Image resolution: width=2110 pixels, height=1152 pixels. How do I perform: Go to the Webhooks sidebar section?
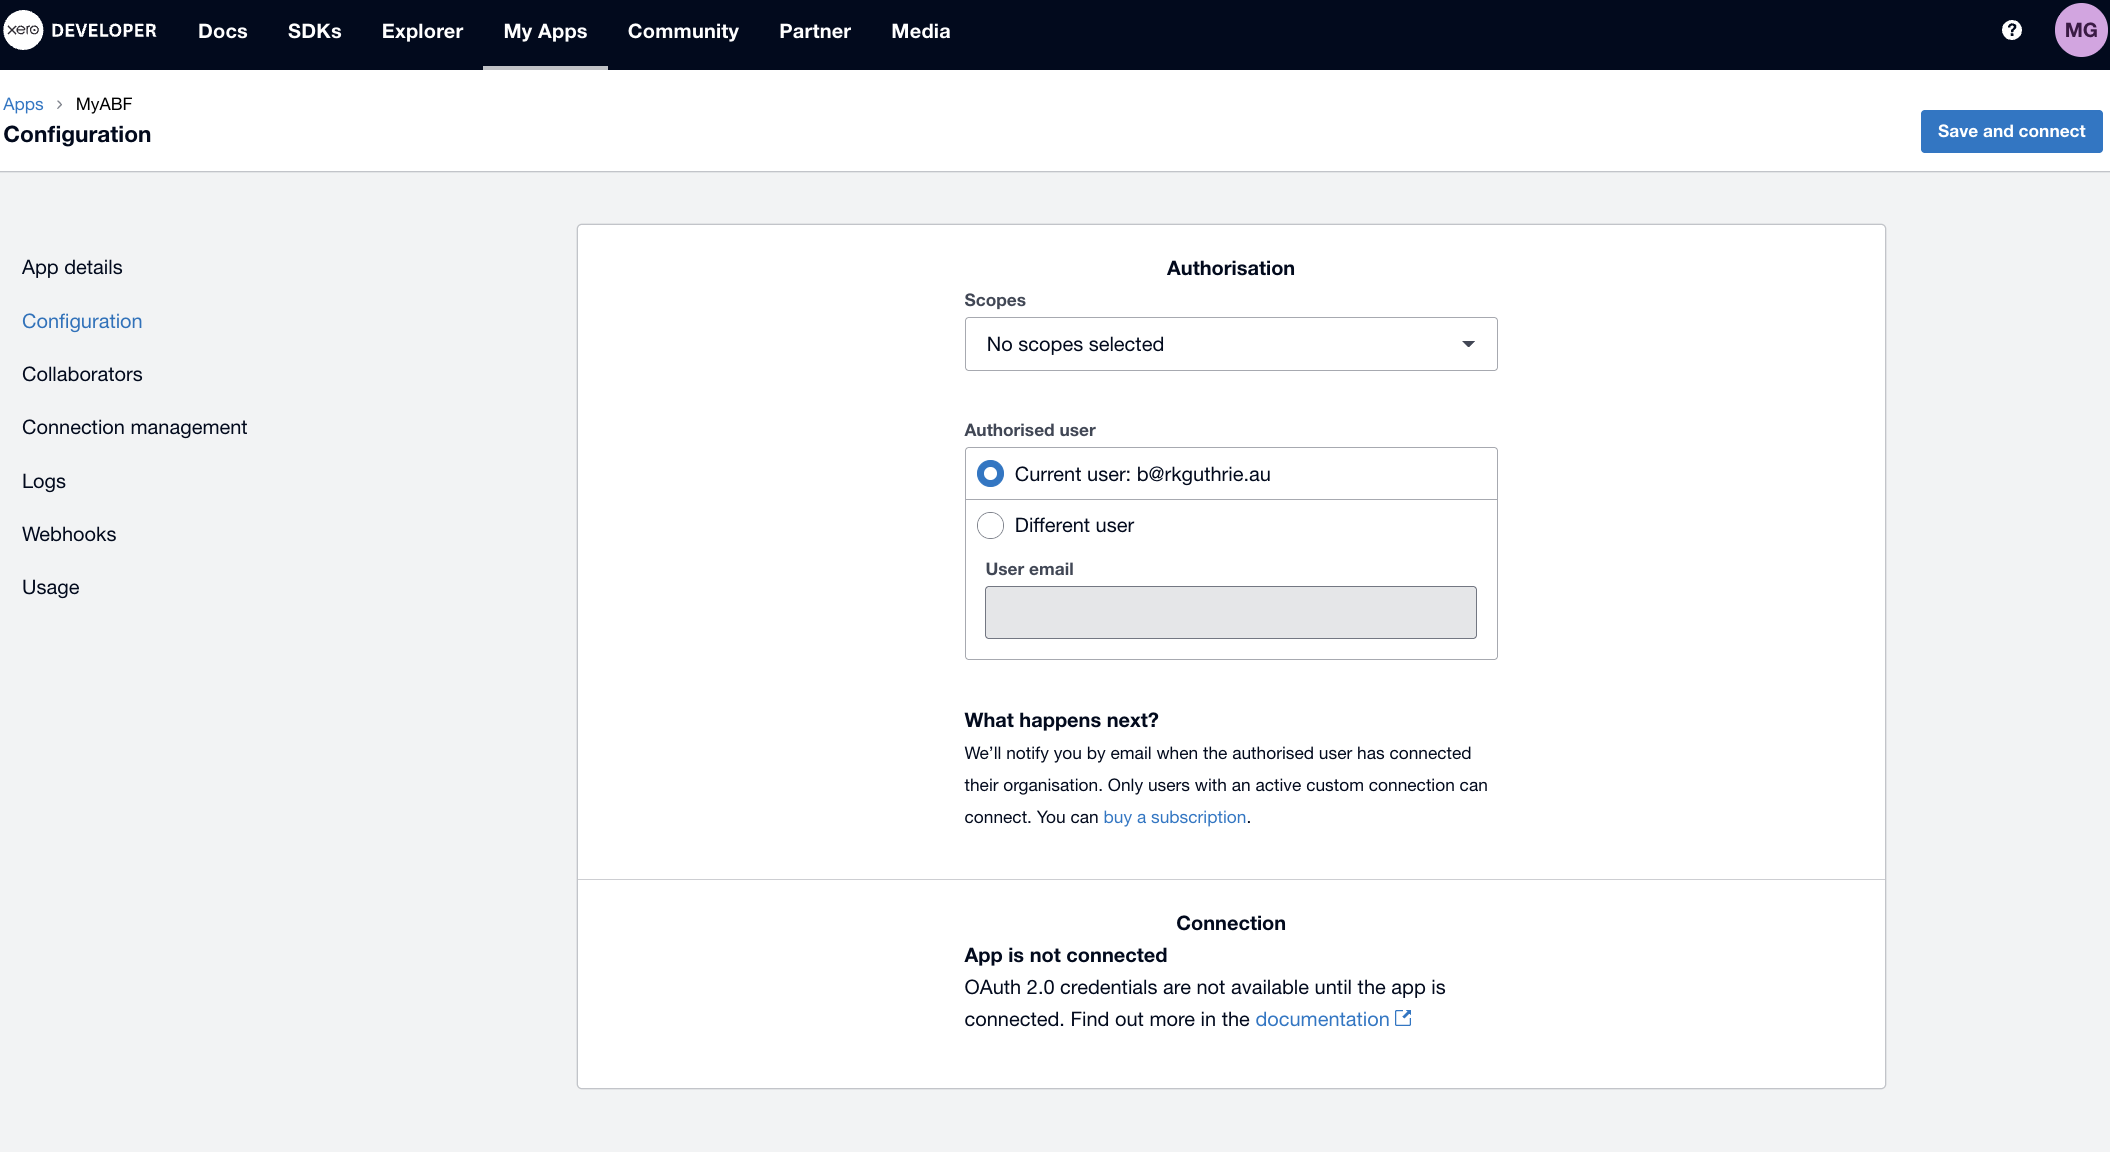(x=69, y=534)
